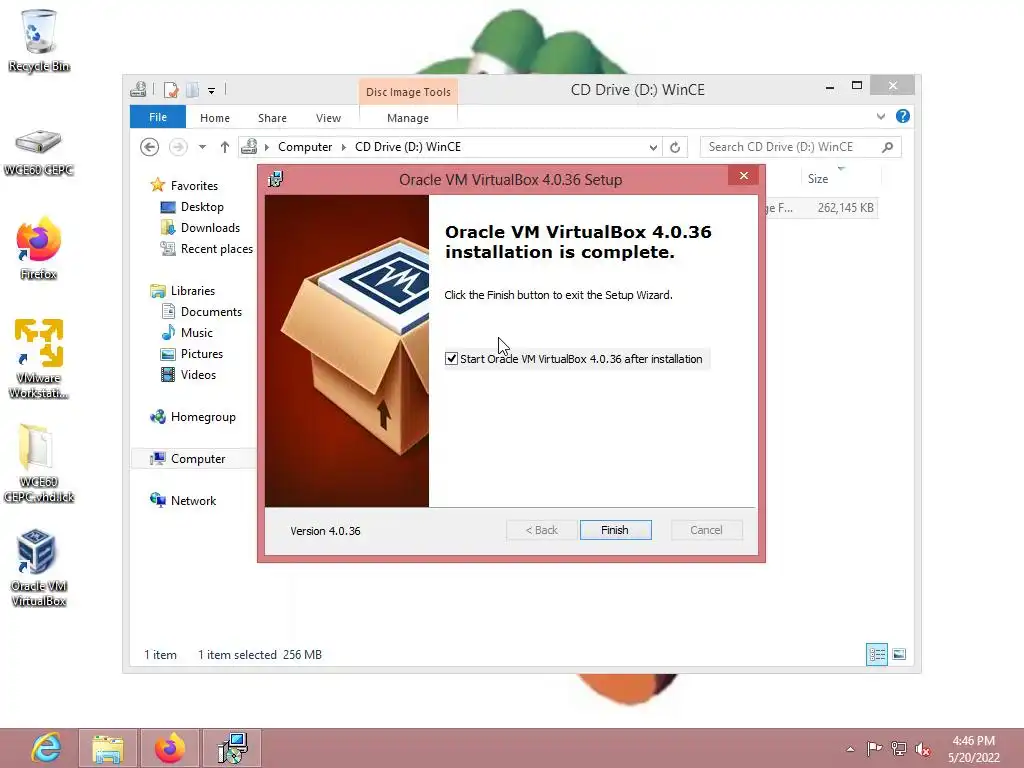Click the Cancel button in VirtualBox Setup
Screen dimensions: 1024x768
[706, 530]
